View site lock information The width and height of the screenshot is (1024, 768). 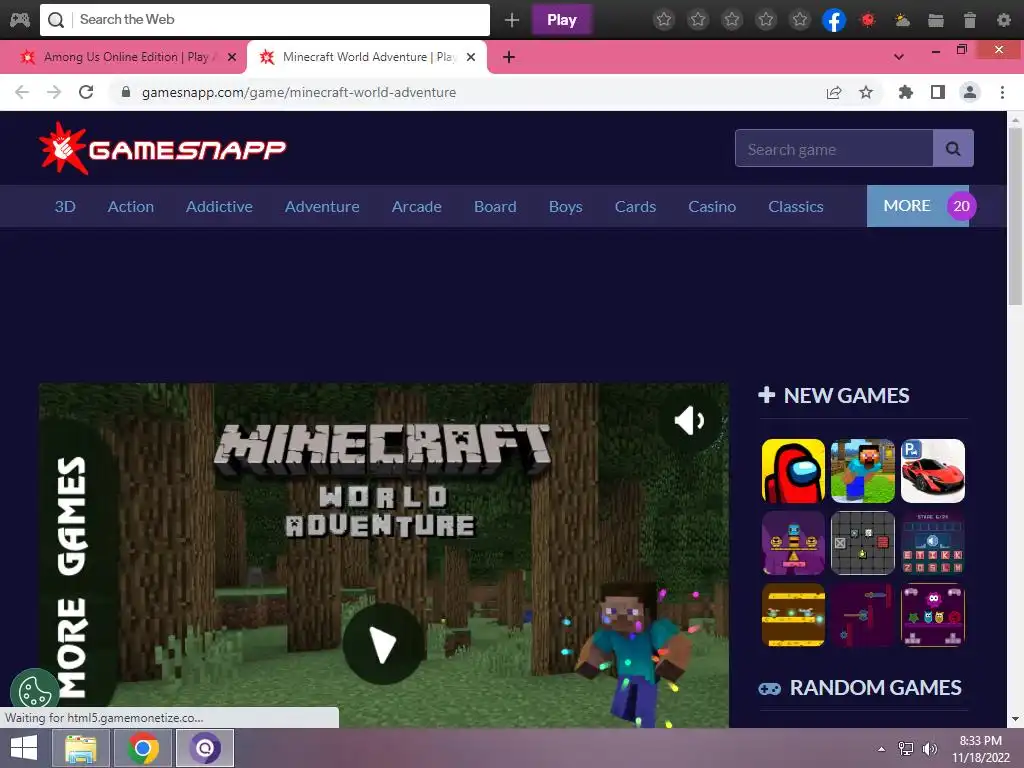pos(126,92)
